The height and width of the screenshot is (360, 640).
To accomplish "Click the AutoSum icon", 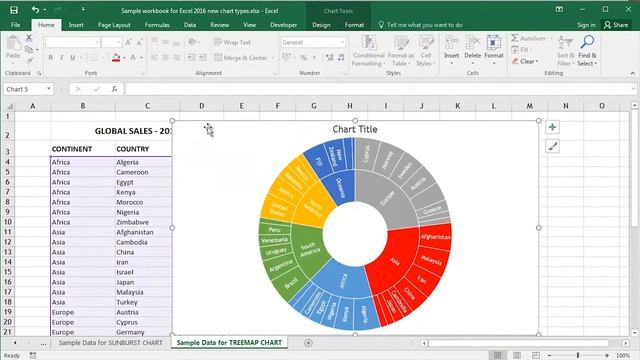I will pos(515,38).
